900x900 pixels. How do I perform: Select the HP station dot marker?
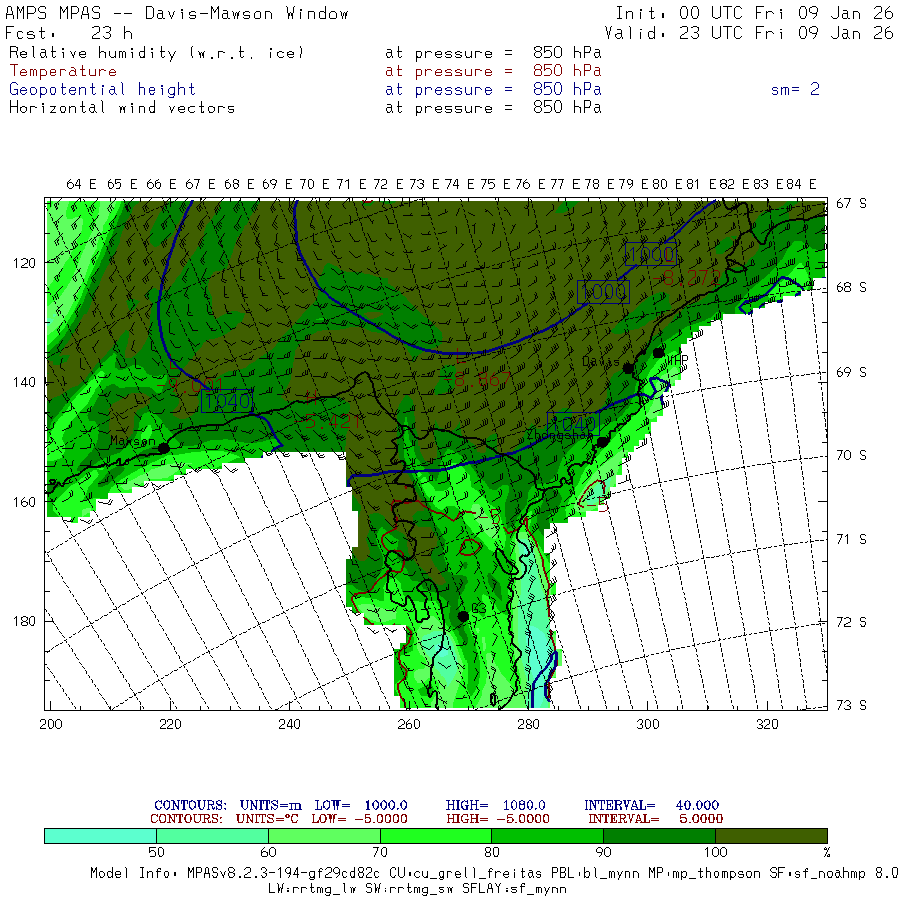(658, 353)
